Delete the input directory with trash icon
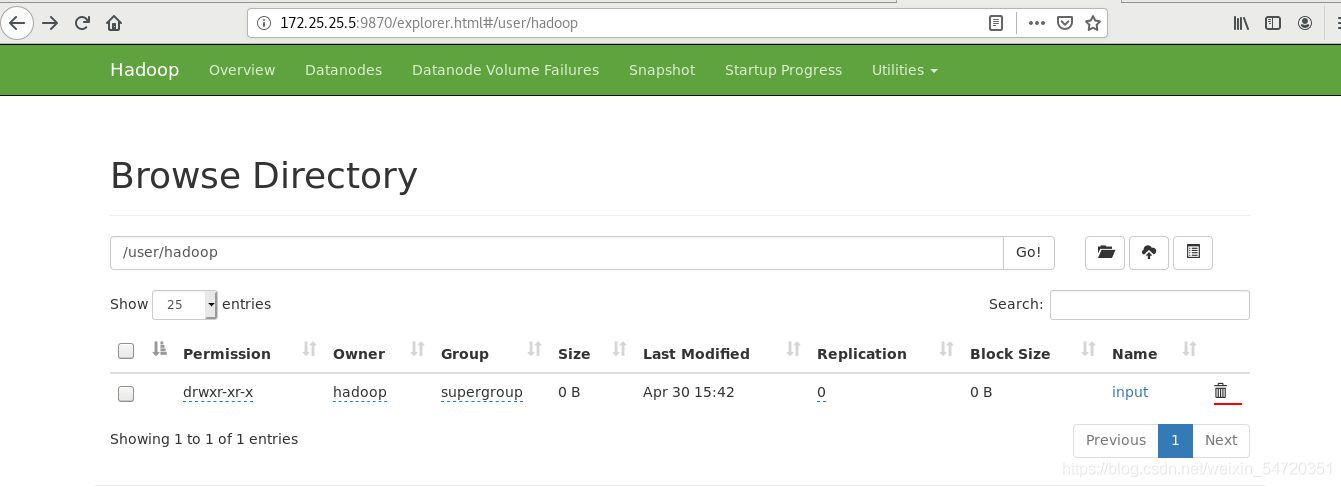Viewport: 1341px width, 487px height. [x=1221, y=391]
